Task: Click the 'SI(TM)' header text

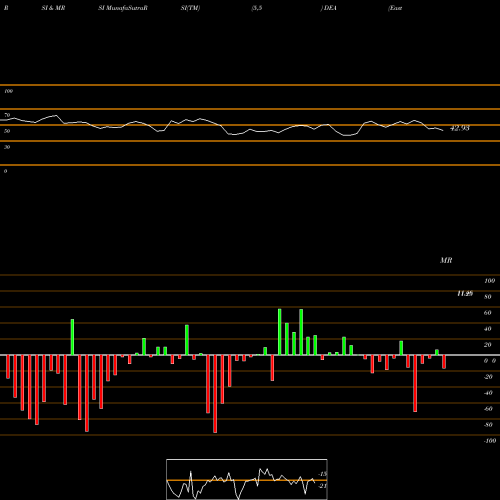Action: pyautogui.click(x=190, y=8)
